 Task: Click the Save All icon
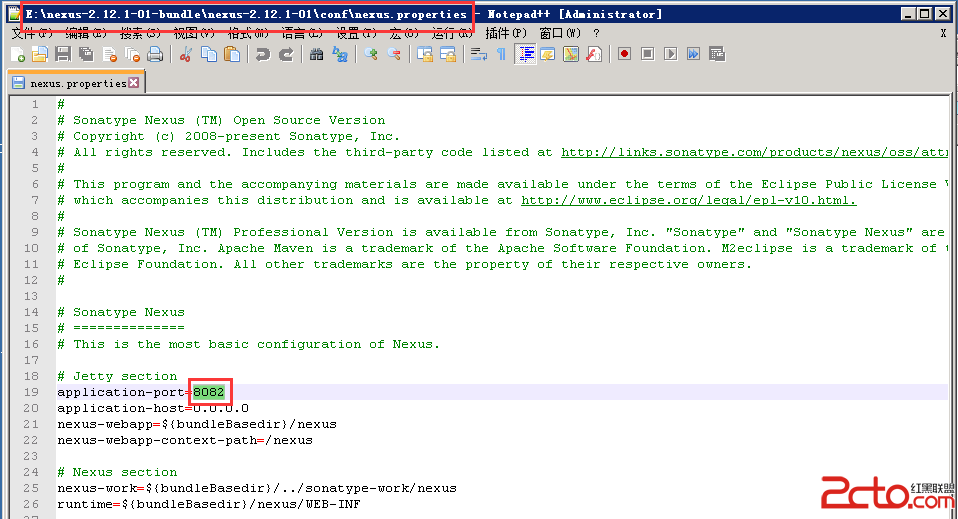[86, 55]
